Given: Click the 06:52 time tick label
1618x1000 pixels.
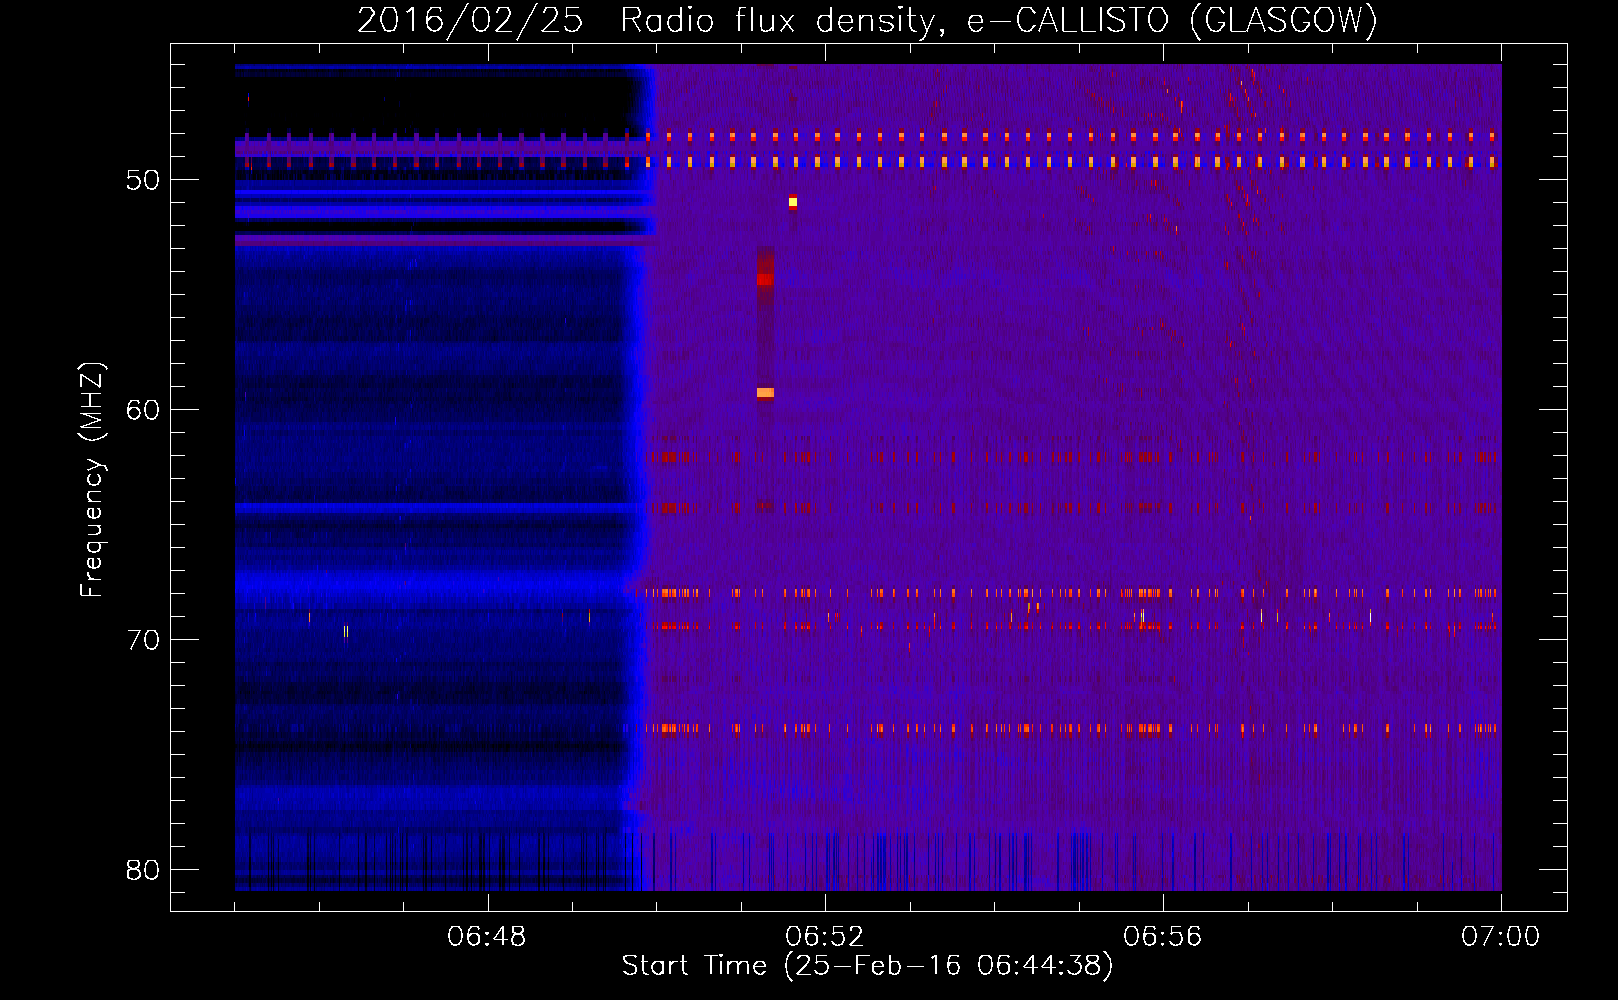Looking at the screenshot, I should tap(825, 937).
